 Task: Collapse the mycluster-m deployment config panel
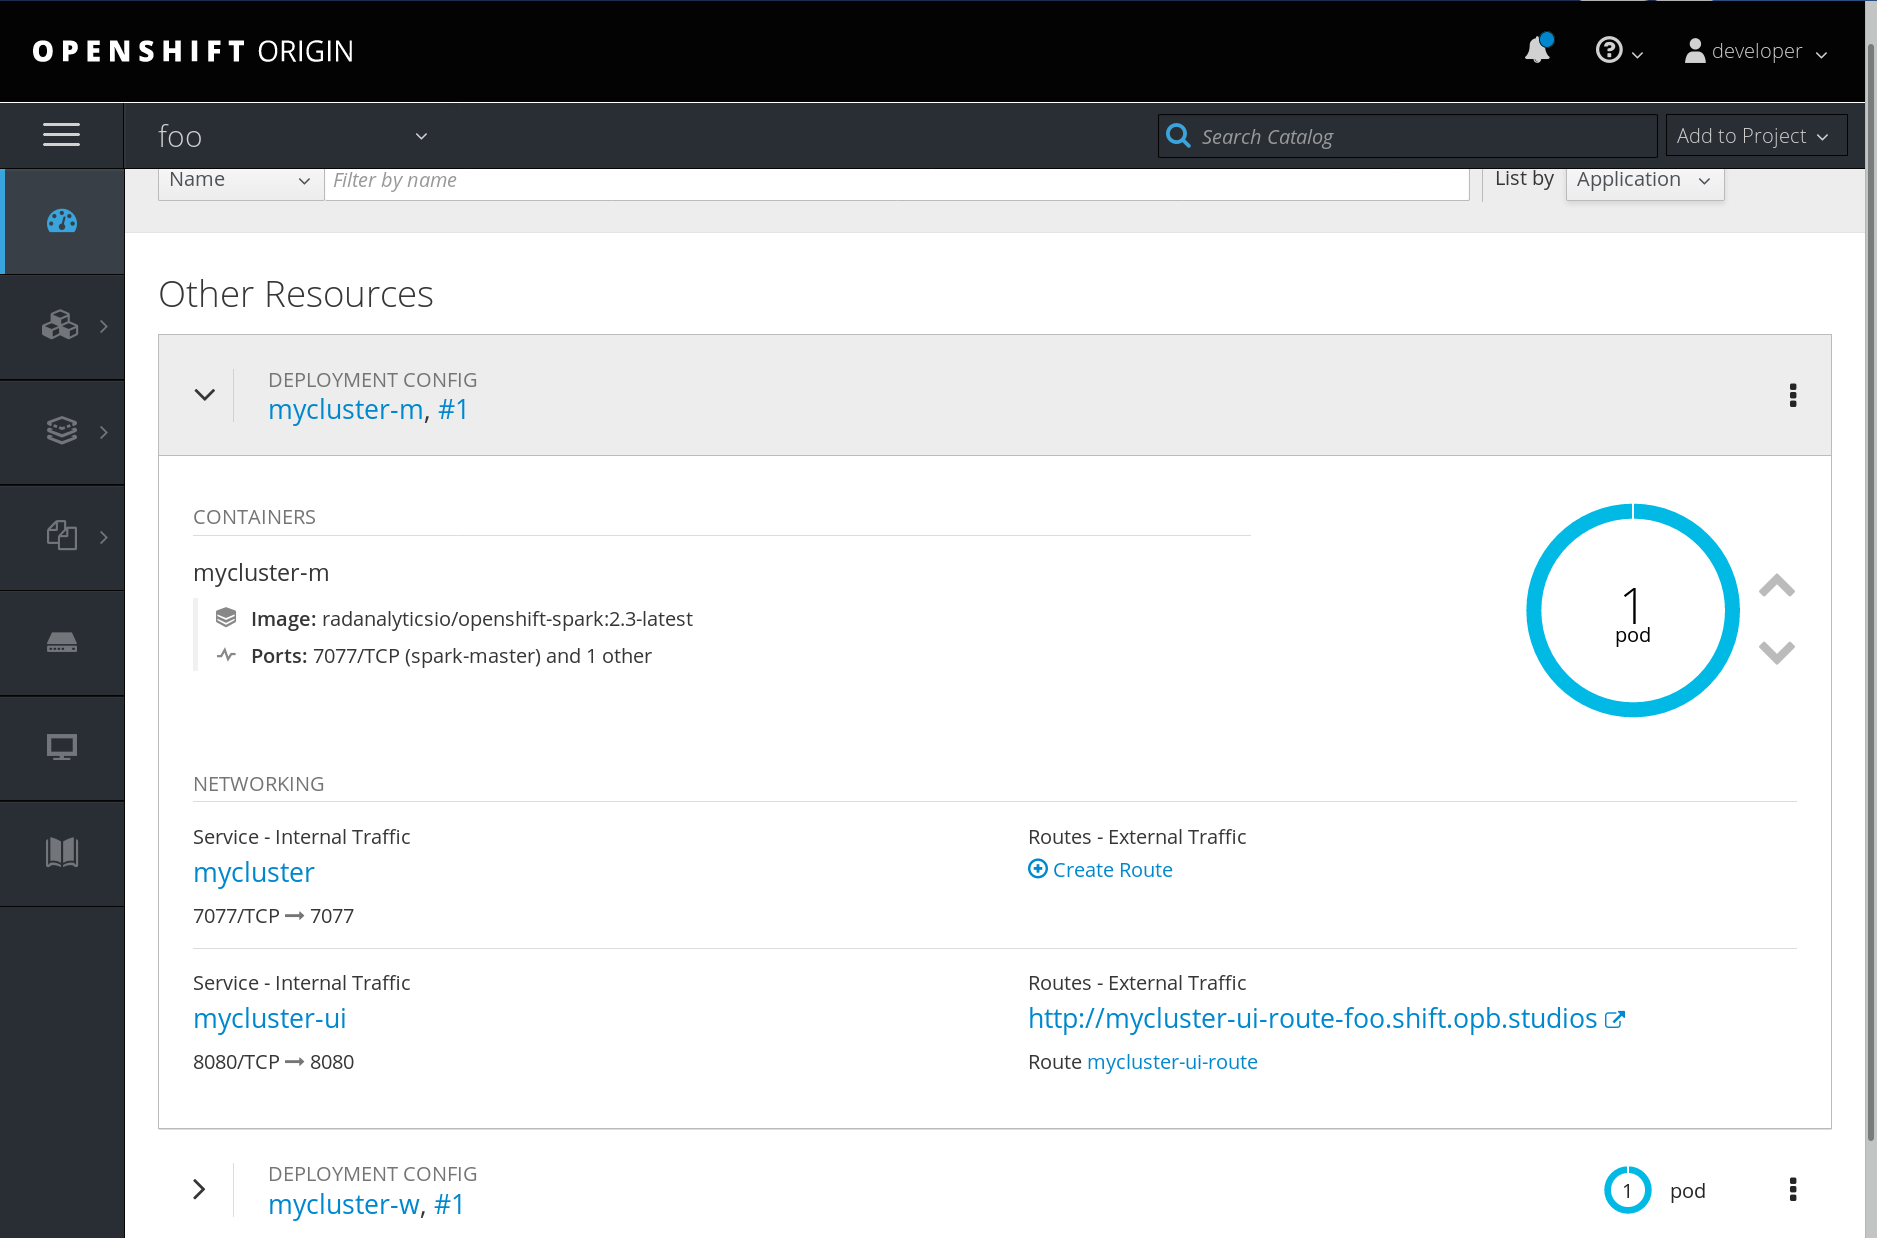tap(204, 395)
